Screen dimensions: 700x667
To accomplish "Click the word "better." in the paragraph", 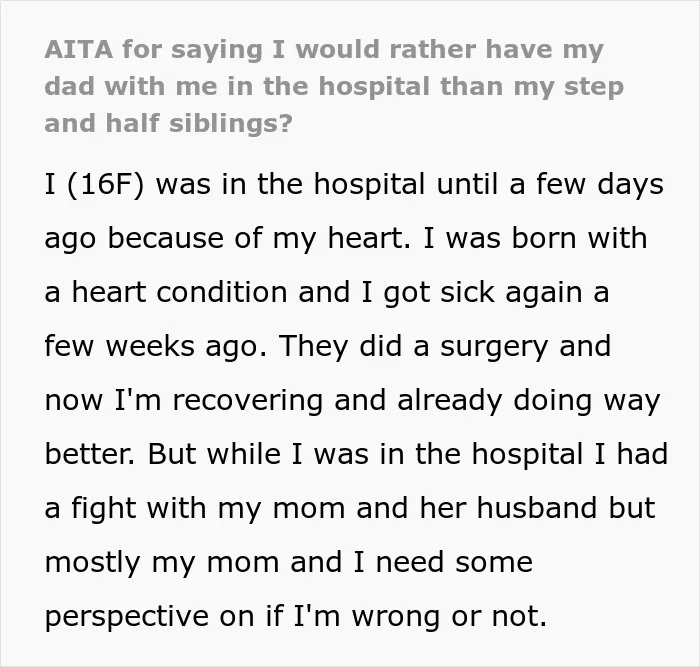I will [x=90, y=454].
